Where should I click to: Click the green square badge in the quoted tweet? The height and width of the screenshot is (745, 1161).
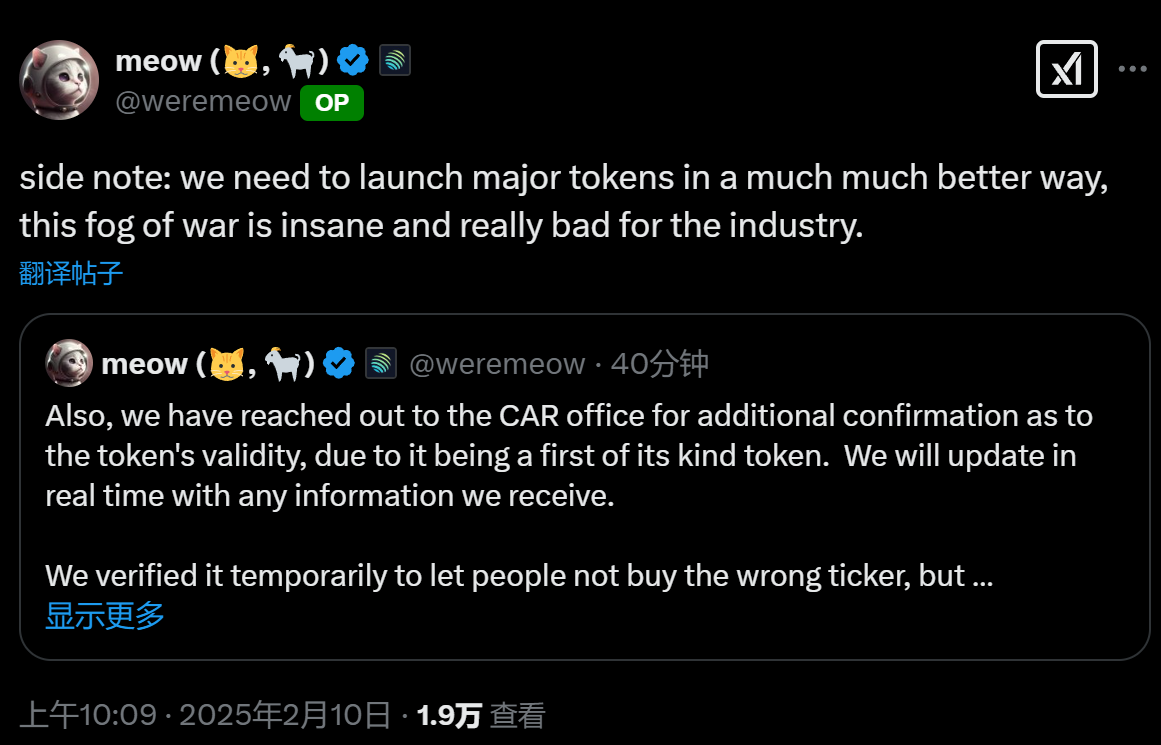click(x=379, y=363)
